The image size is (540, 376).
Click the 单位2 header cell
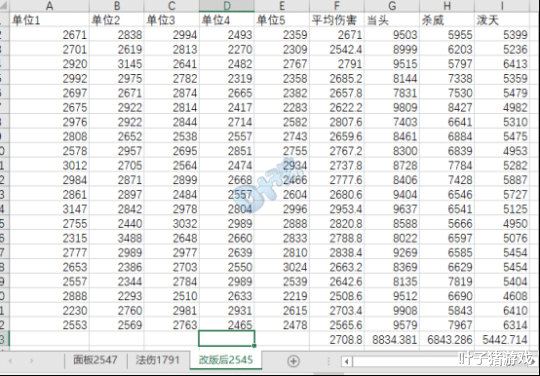(117, 20)
